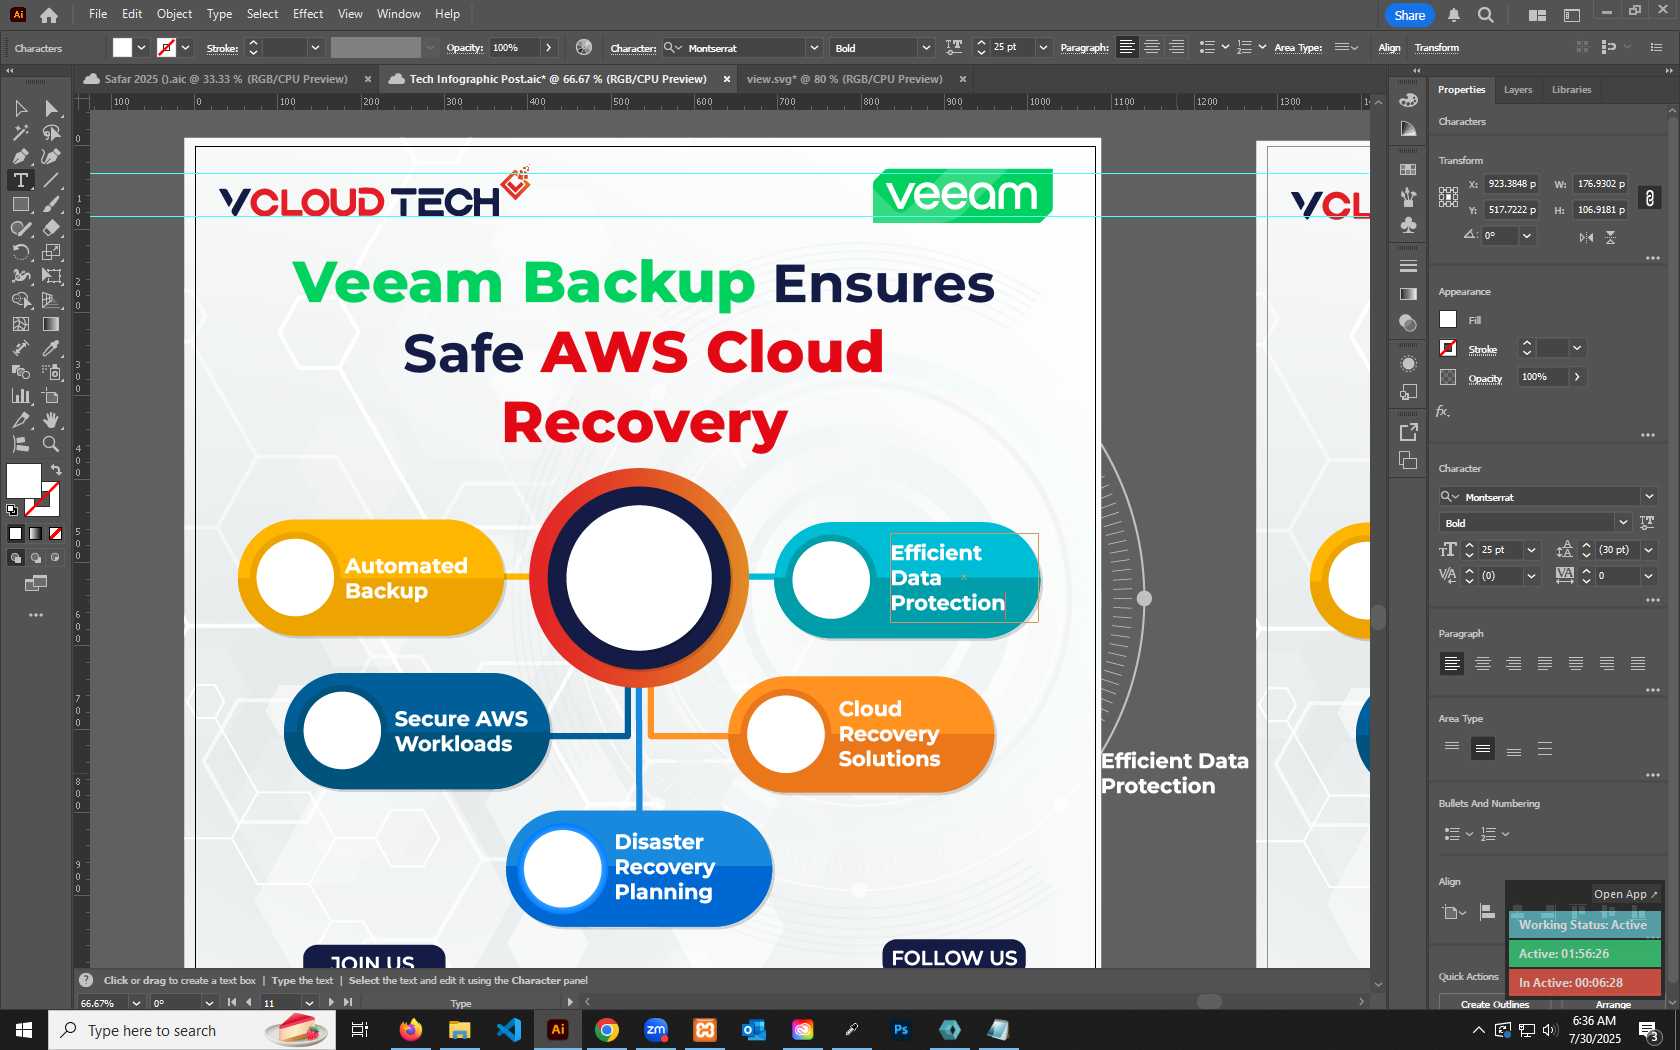Switch to Libraries panel tab

(x=1571, y=90)
